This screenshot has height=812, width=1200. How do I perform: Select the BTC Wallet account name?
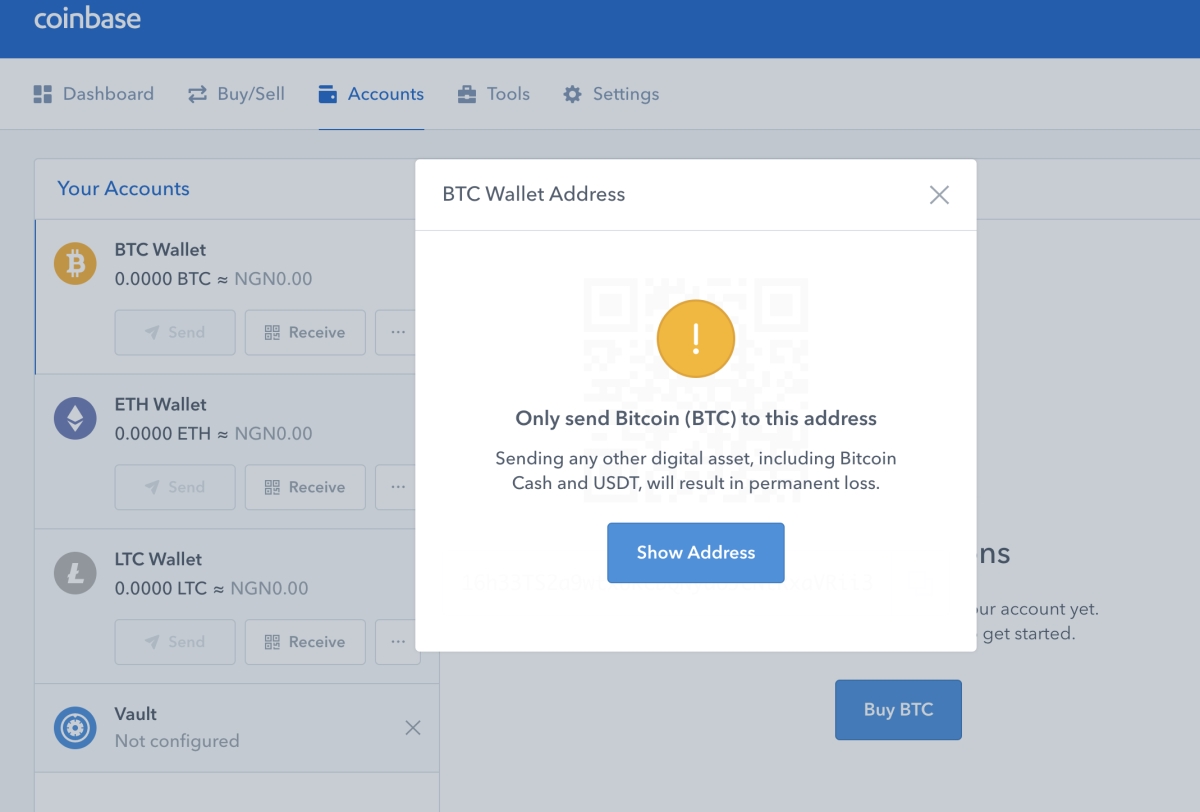coord(160,250)
